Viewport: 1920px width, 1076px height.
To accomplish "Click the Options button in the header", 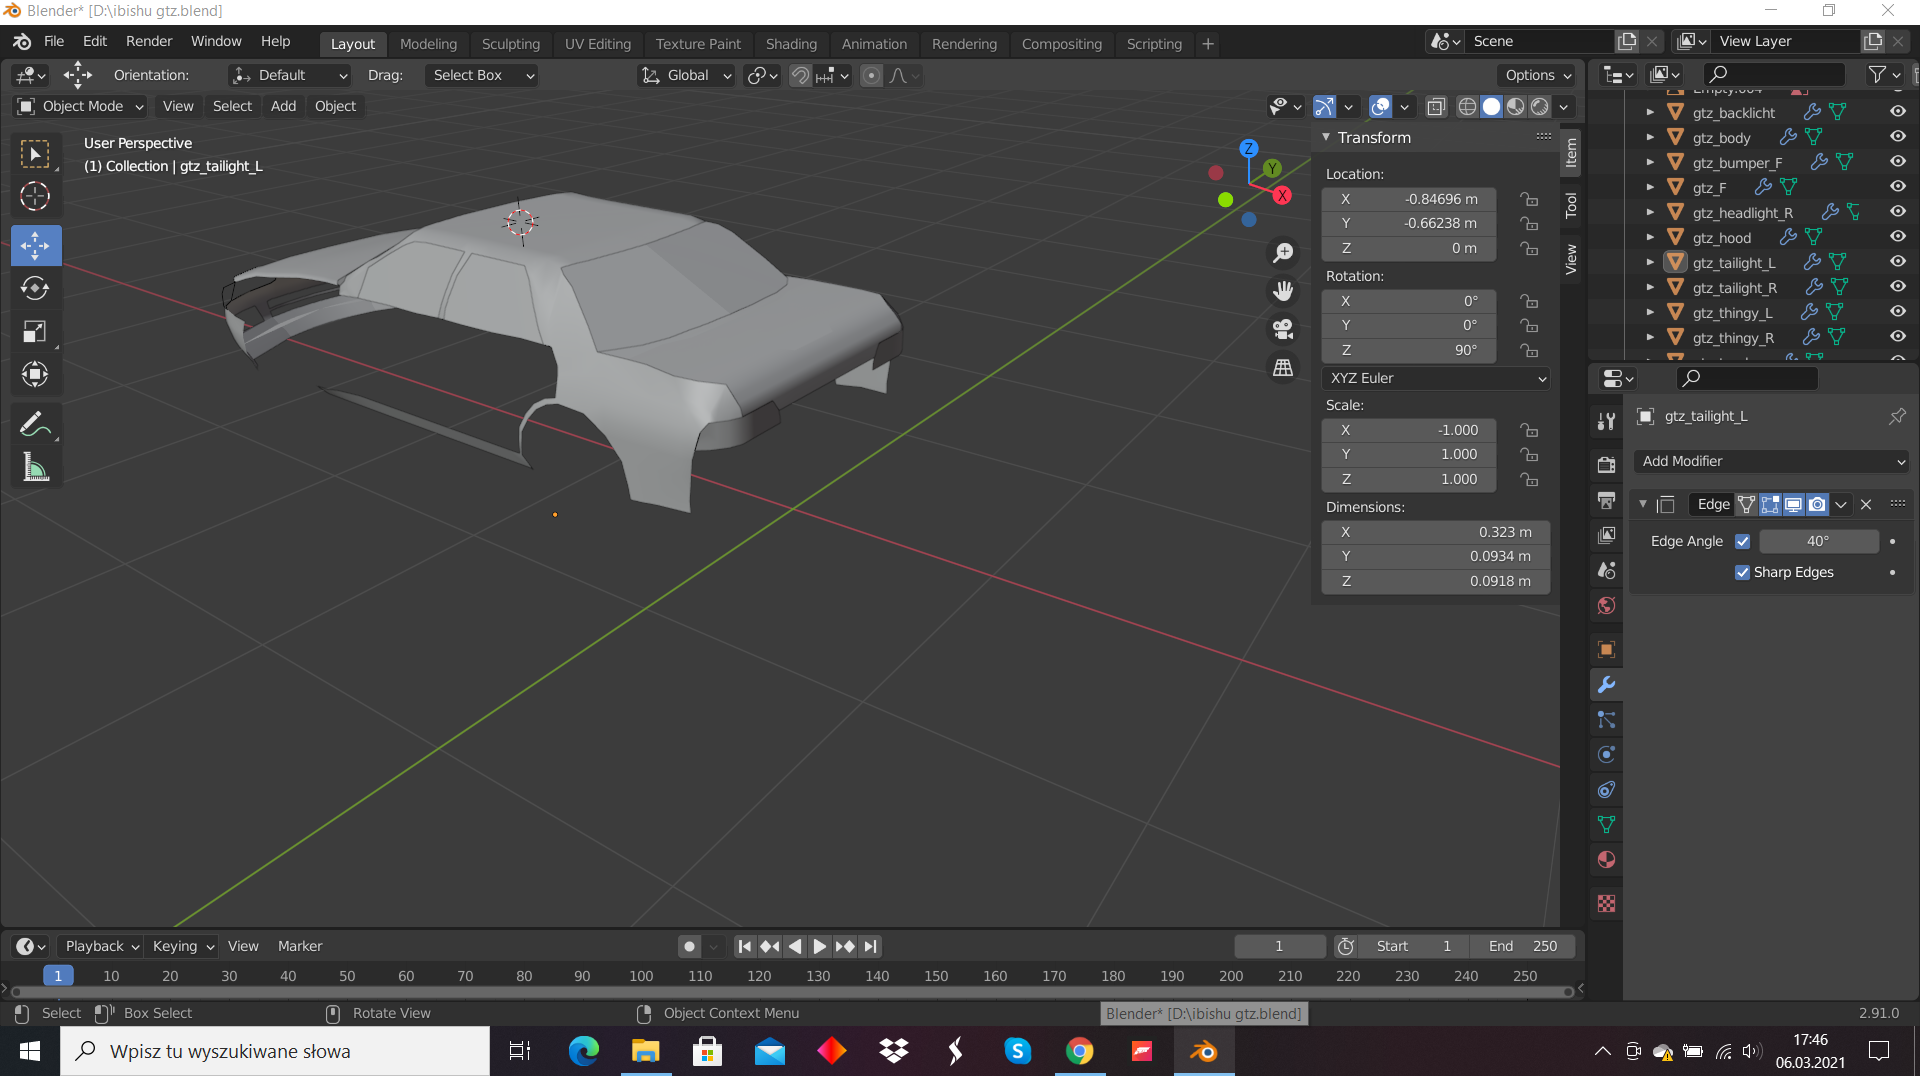I will [1537, 75].
